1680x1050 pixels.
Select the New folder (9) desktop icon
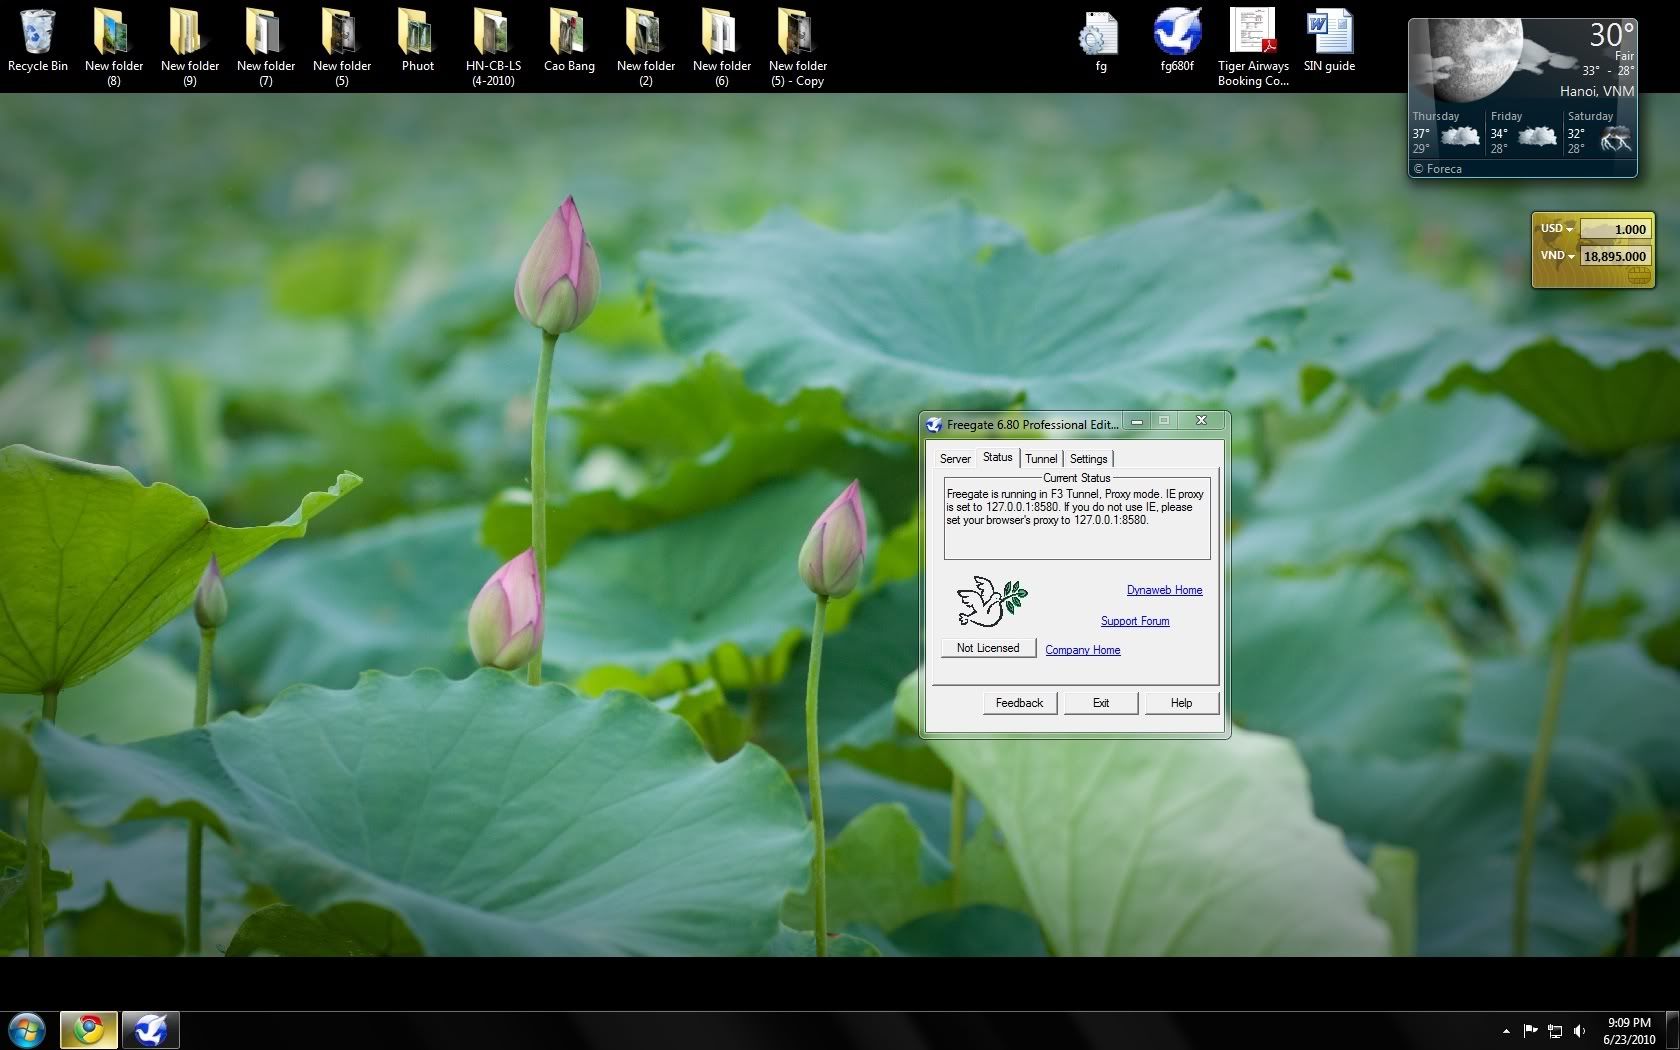pyautogui.click(x=190, y=46)
